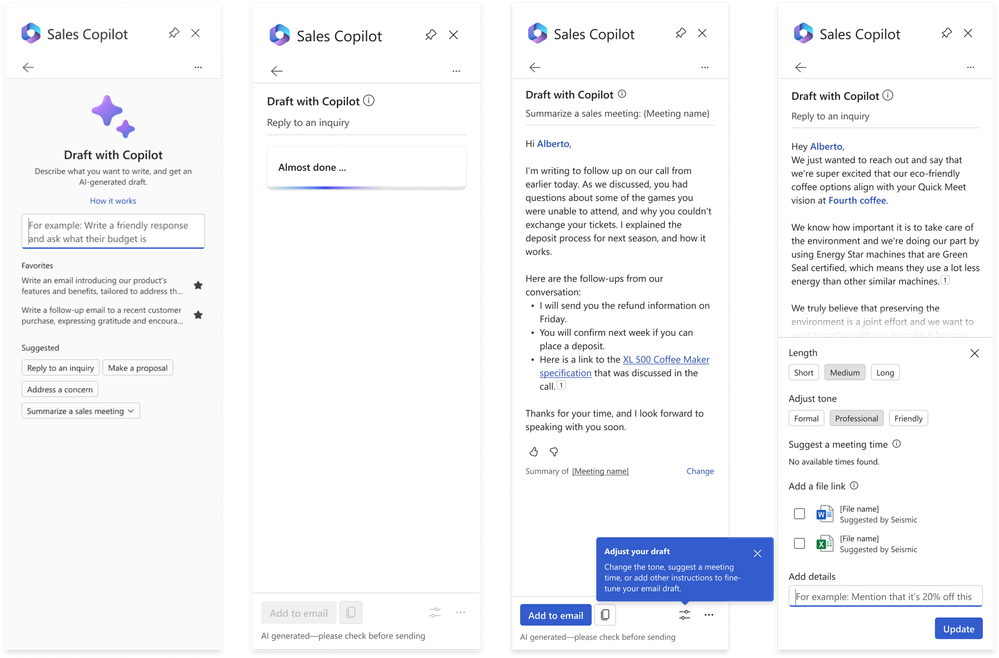The height and width of the screenshot is (658, 999).
Task: Open more options beside copy in meeting summary panel
Action: 709,615
